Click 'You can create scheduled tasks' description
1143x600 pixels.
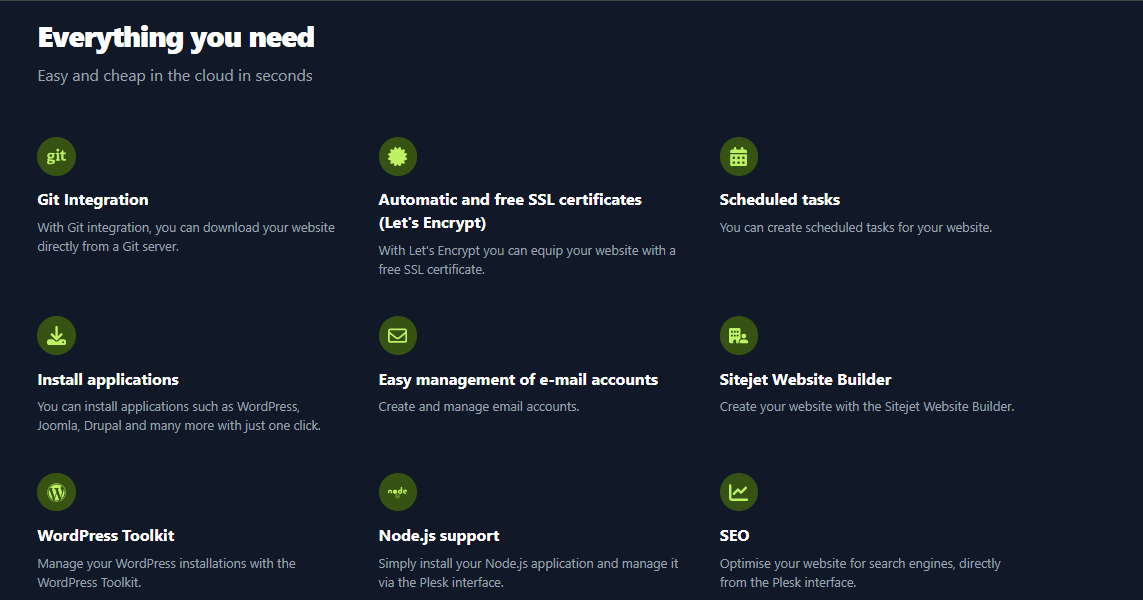click(x=856, y=227)
